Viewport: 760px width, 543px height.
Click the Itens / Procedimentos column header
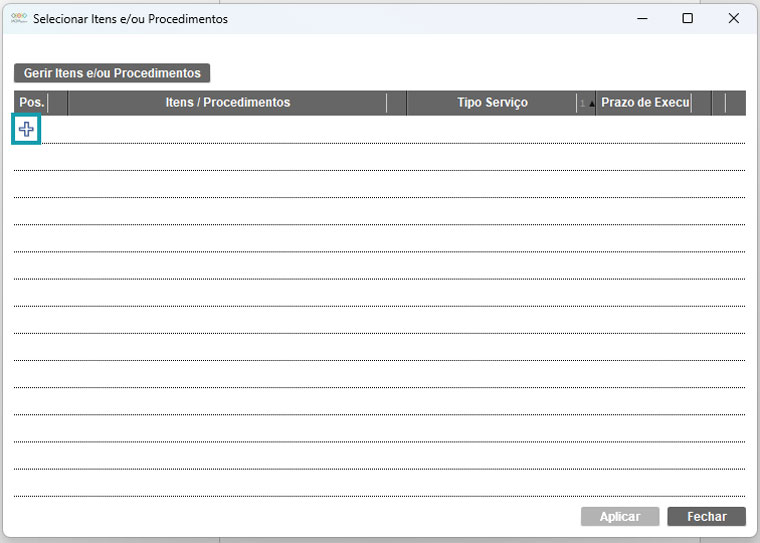227,103
